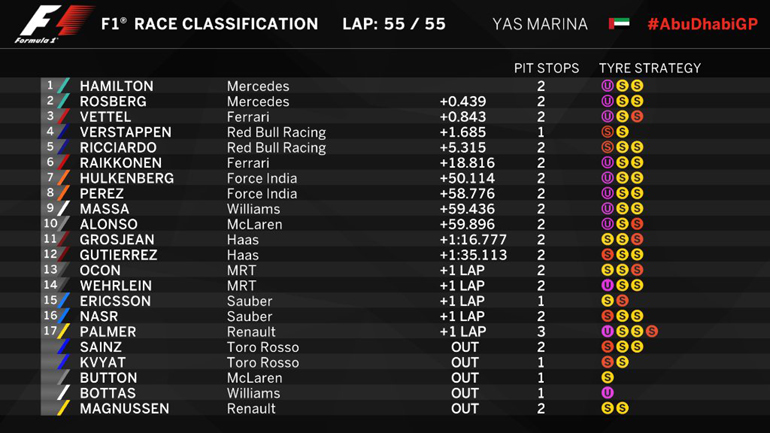Click Wehrlein's purple ultrasoft tyre icon
This screenshot has height=433, width=770.
point(607,286)
